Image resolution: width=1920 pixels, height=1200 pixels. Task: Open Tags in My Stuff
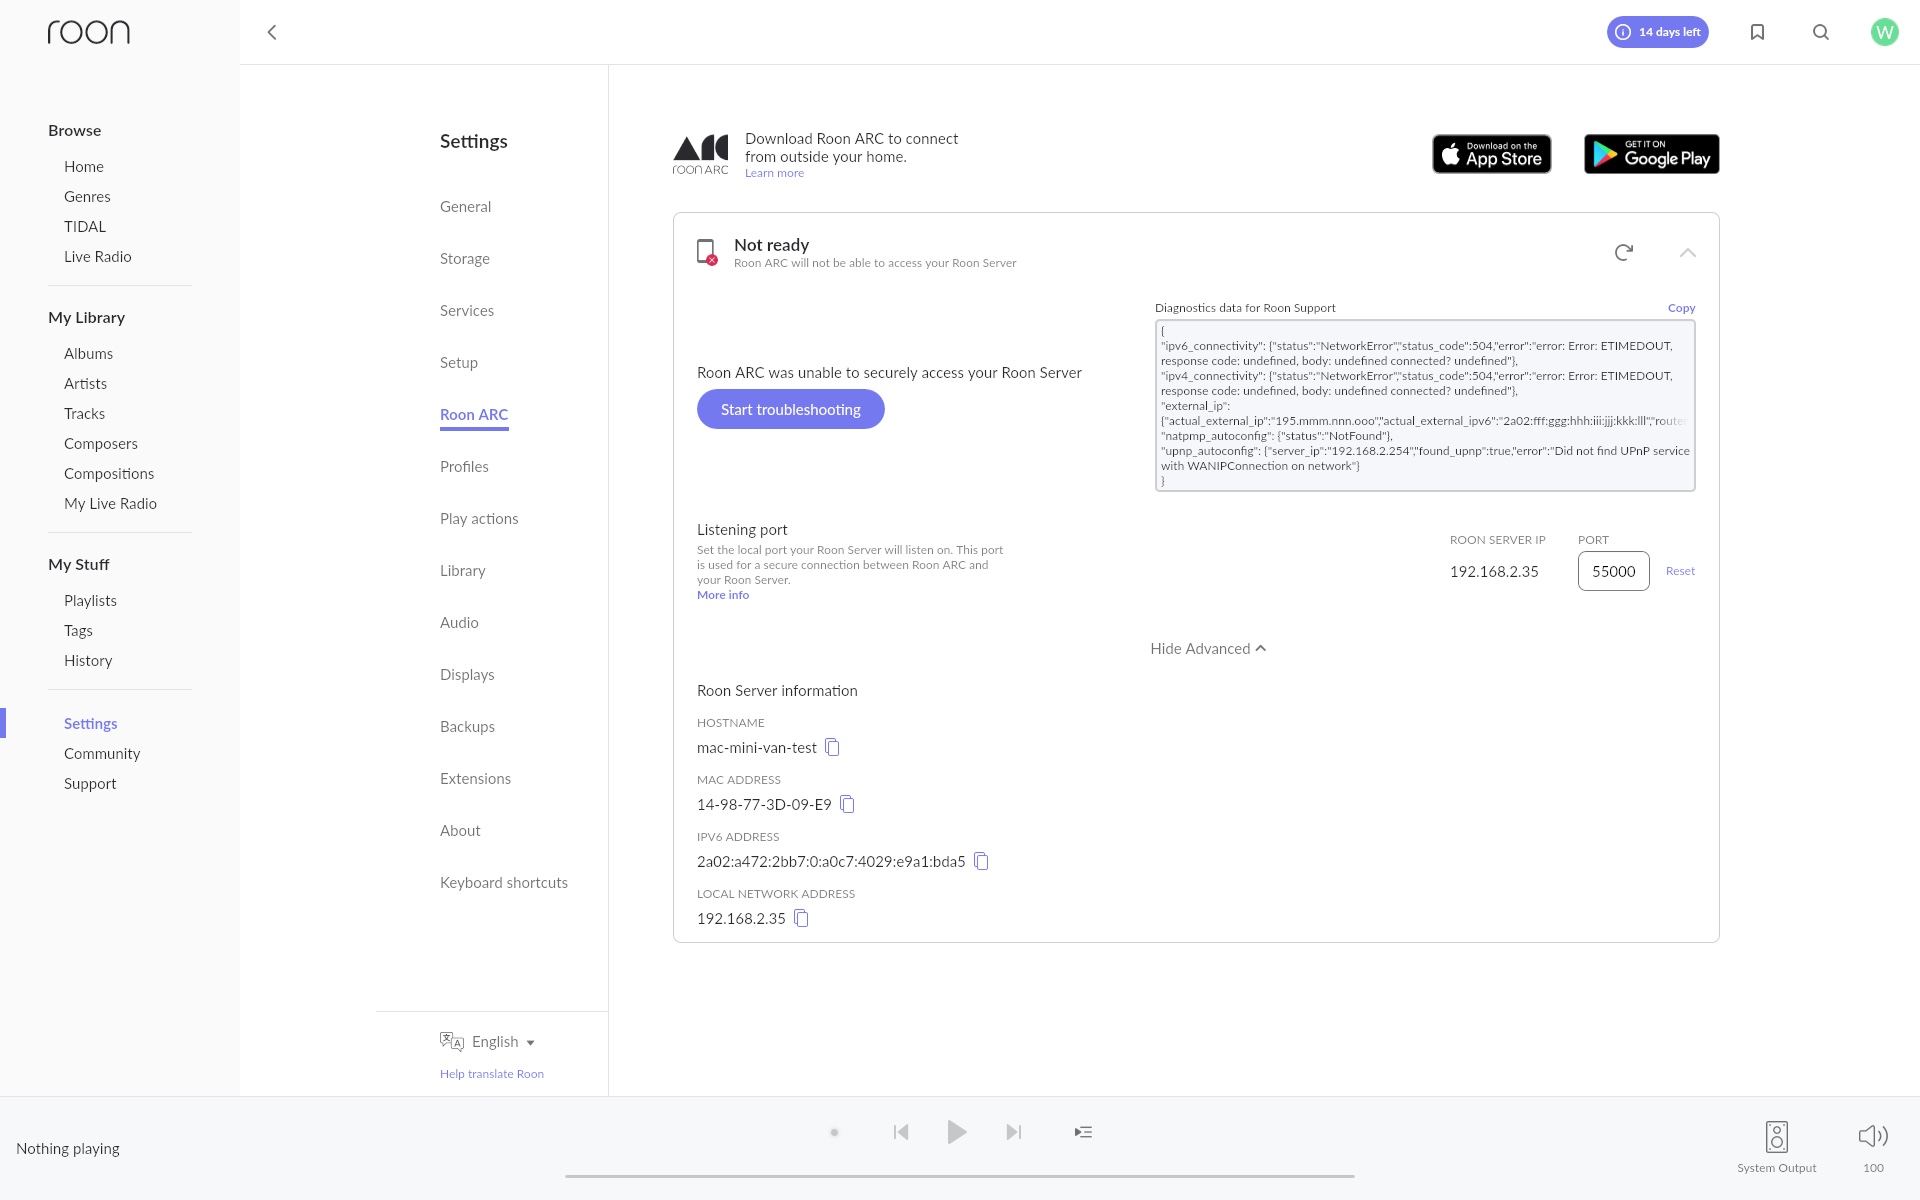coord(78,631)
